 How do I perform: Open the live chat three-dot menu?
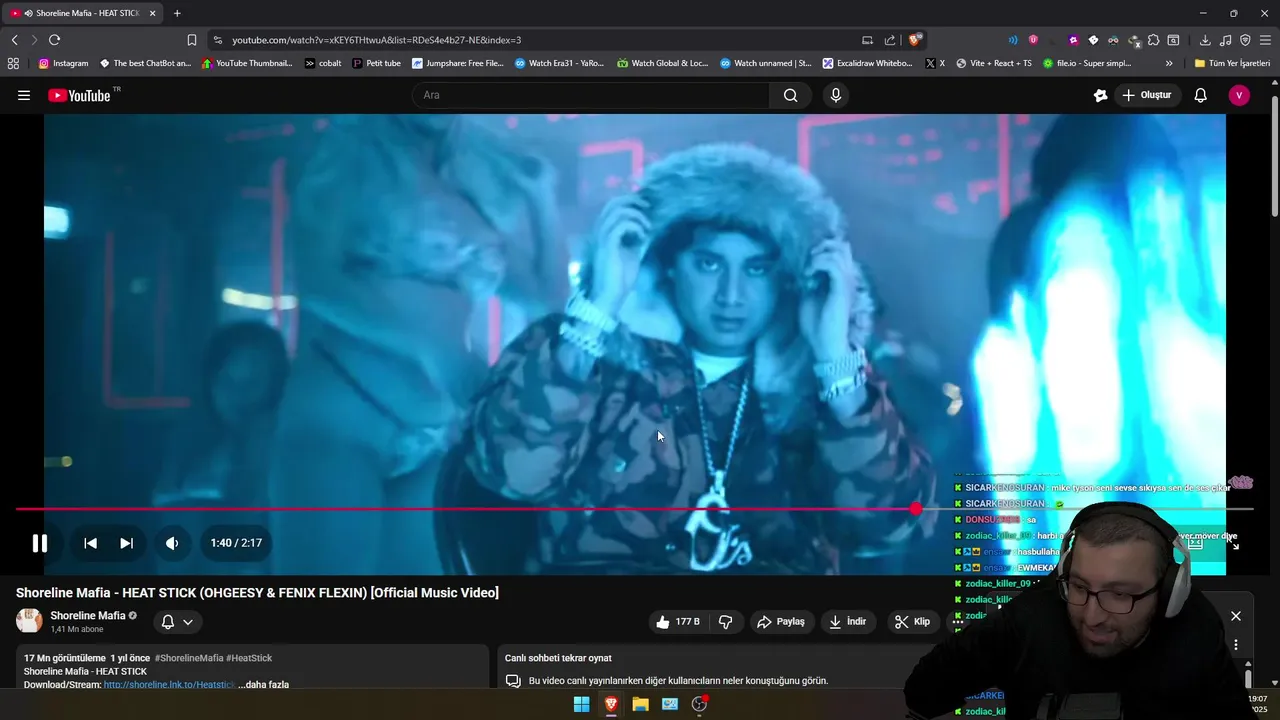click(x=1236, y=645)
